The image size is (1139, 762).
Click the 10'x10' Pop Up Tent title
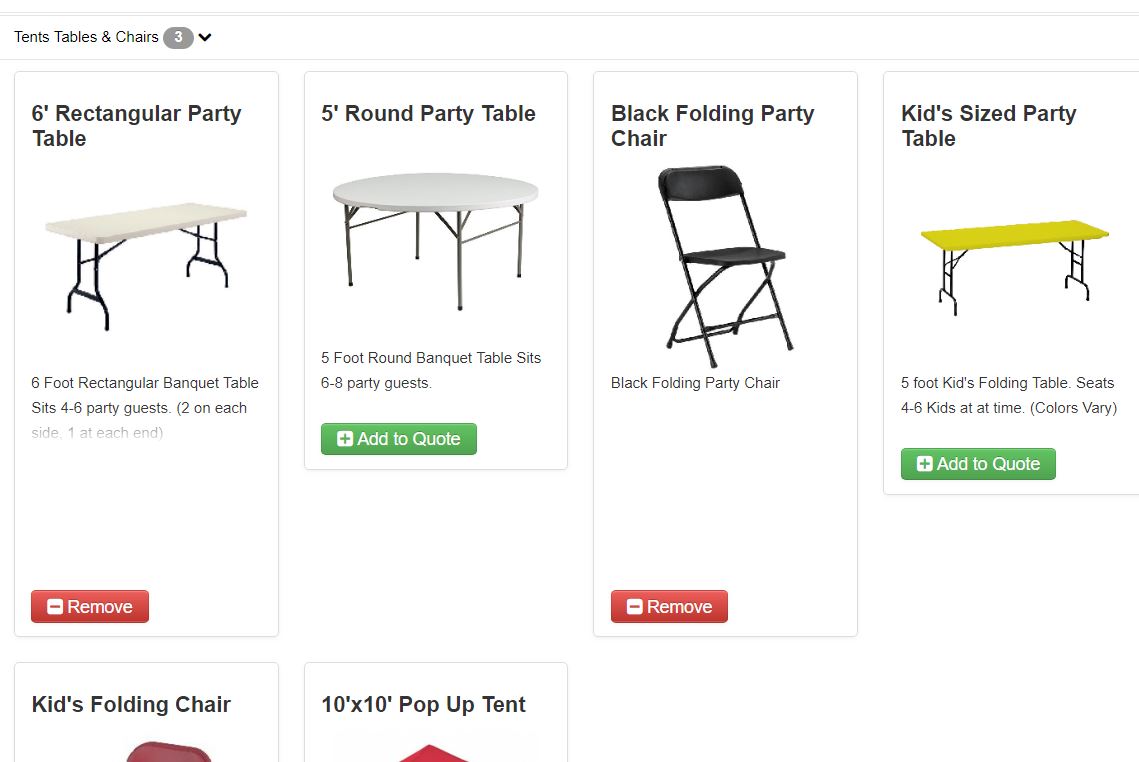423,705
